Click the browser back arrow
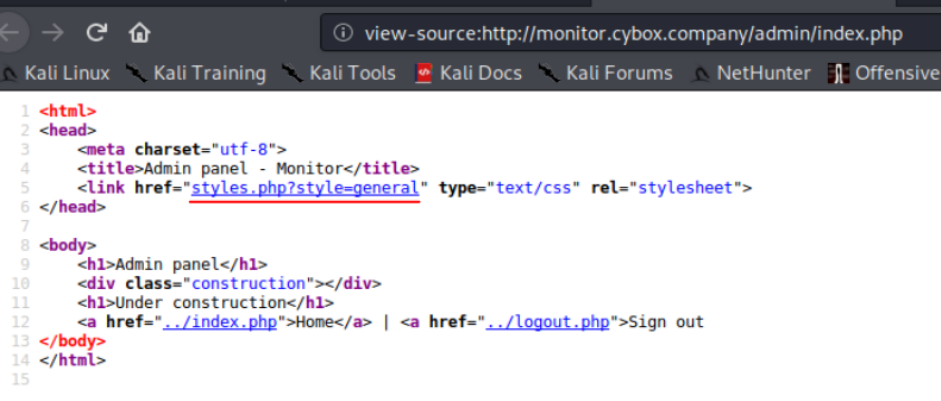This screenshot has height=401, width=941. (10, 33)
